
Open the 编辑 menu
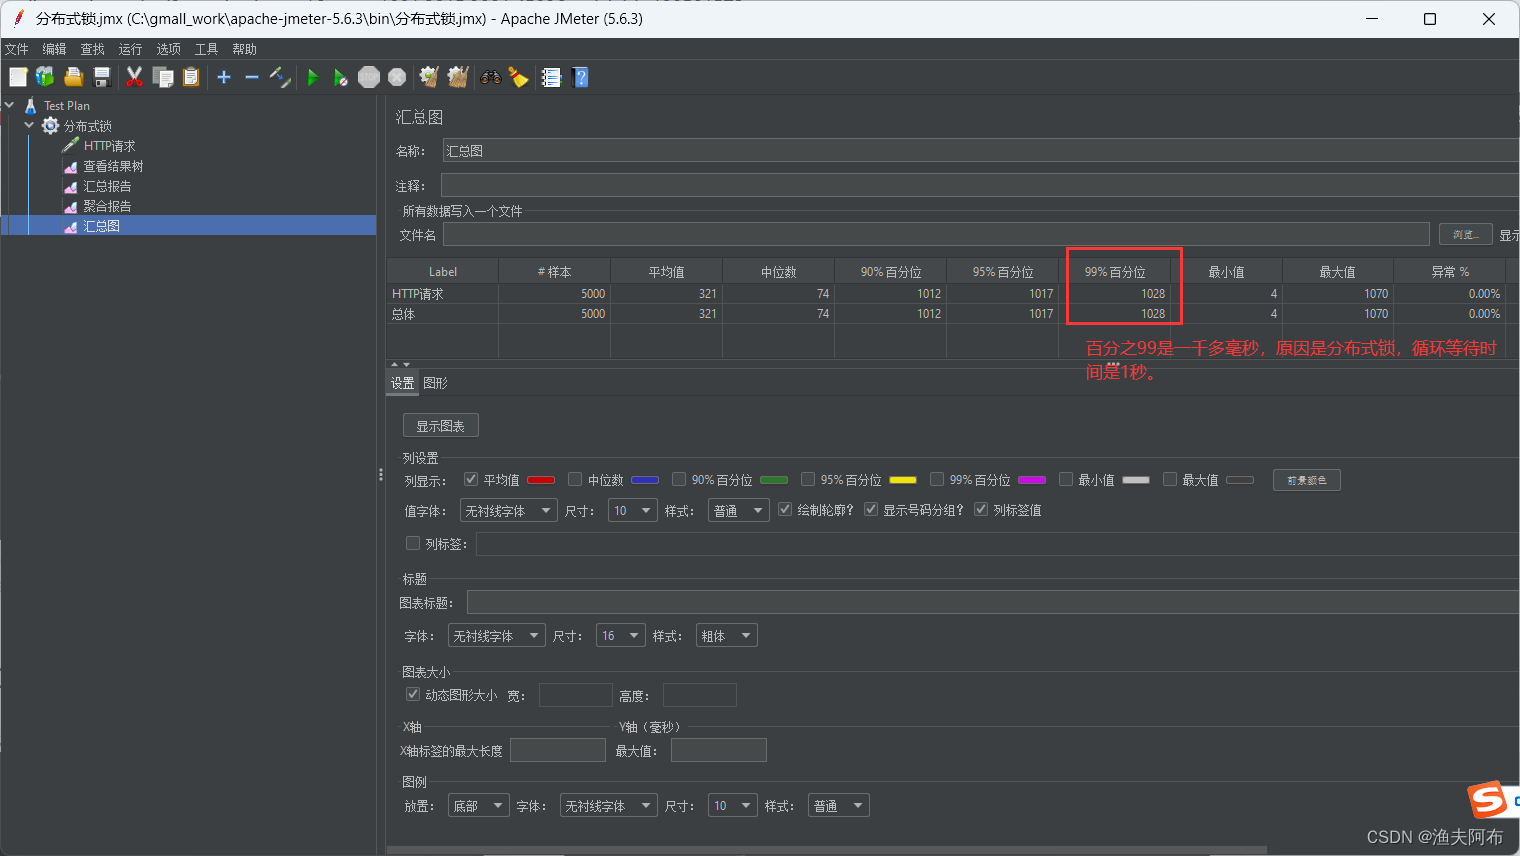(x=54, y=49)
